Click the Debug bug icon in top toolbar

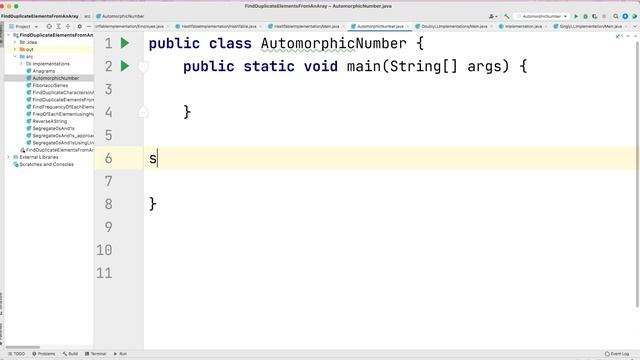click(585, 16)
